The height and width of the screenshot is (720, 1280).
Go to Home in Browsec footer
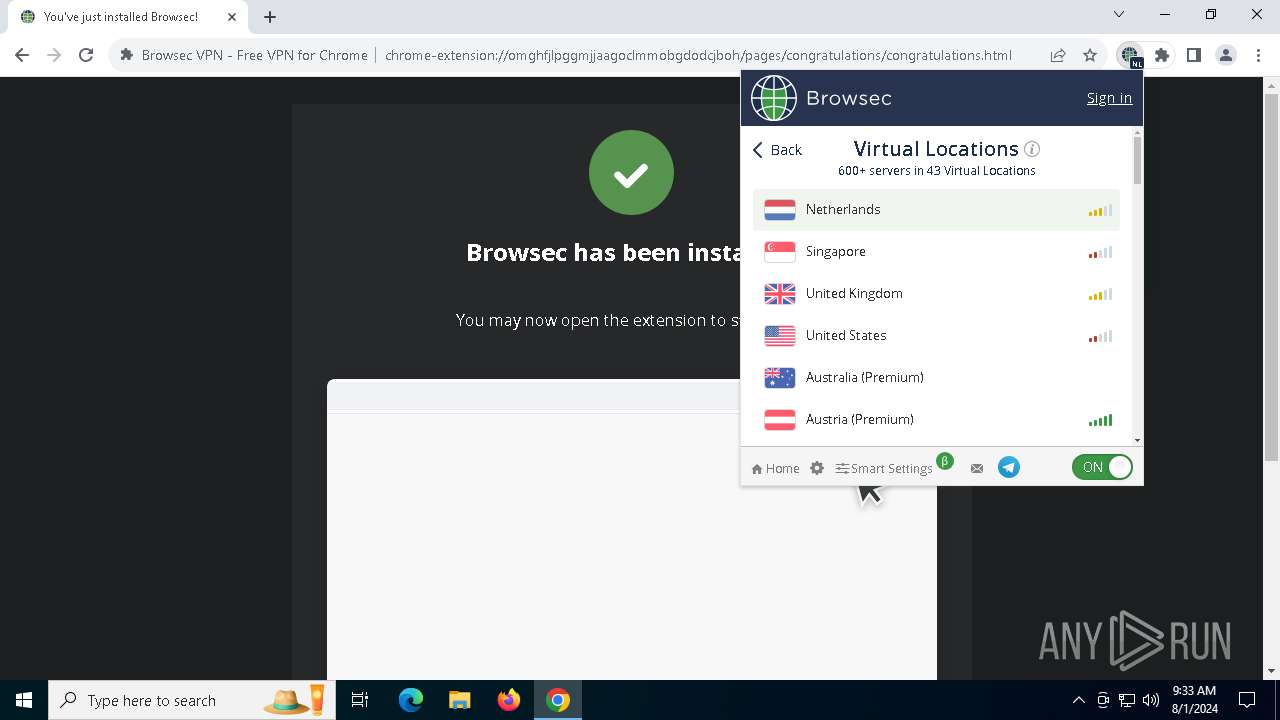(x=775, y=468)
